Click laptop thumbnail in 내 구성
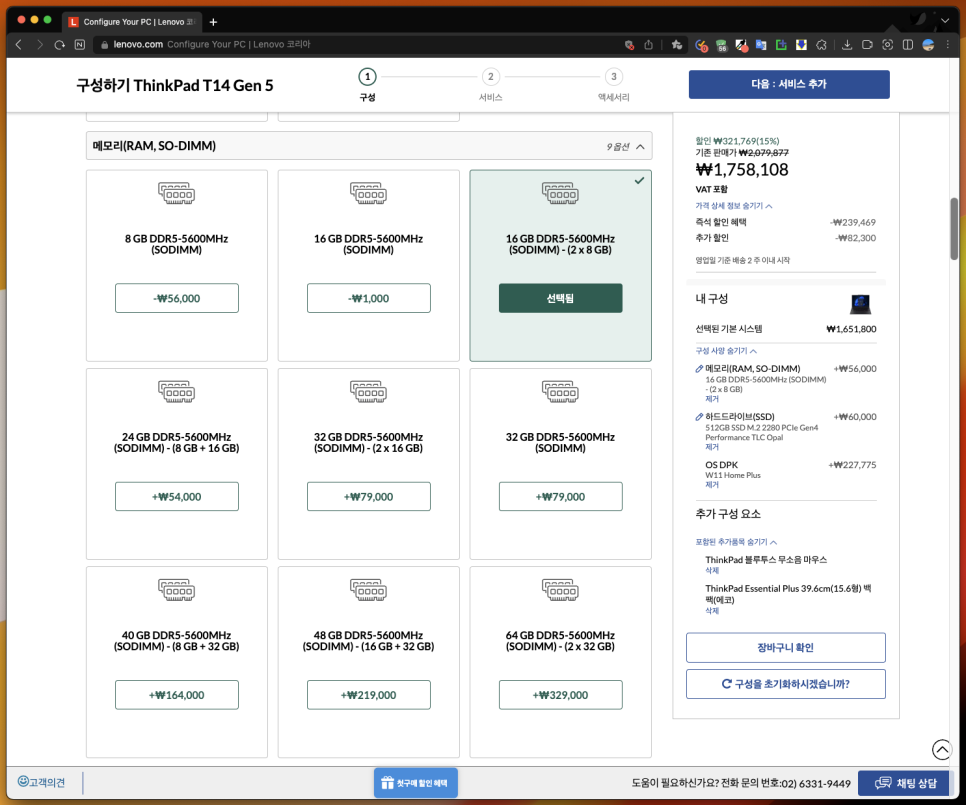 [x=860, y=304]
